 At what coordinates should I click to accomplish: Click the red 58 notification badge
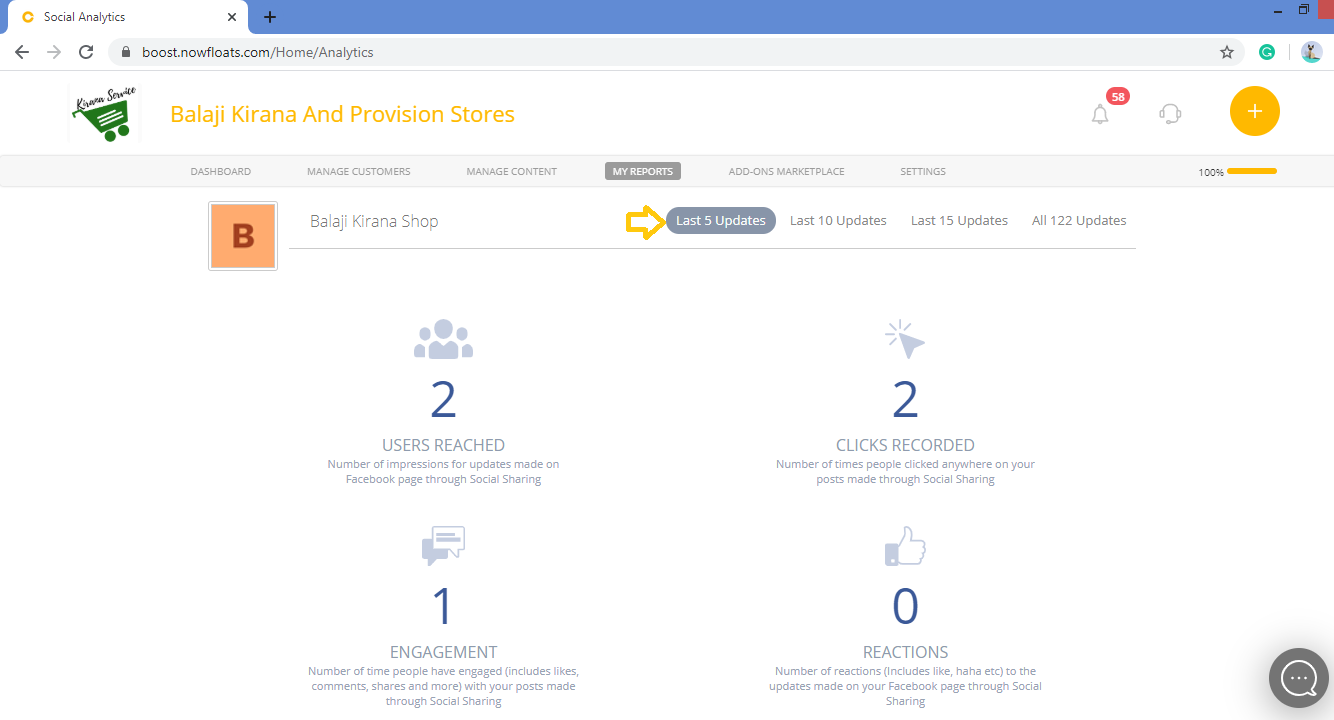(1118, 97)
